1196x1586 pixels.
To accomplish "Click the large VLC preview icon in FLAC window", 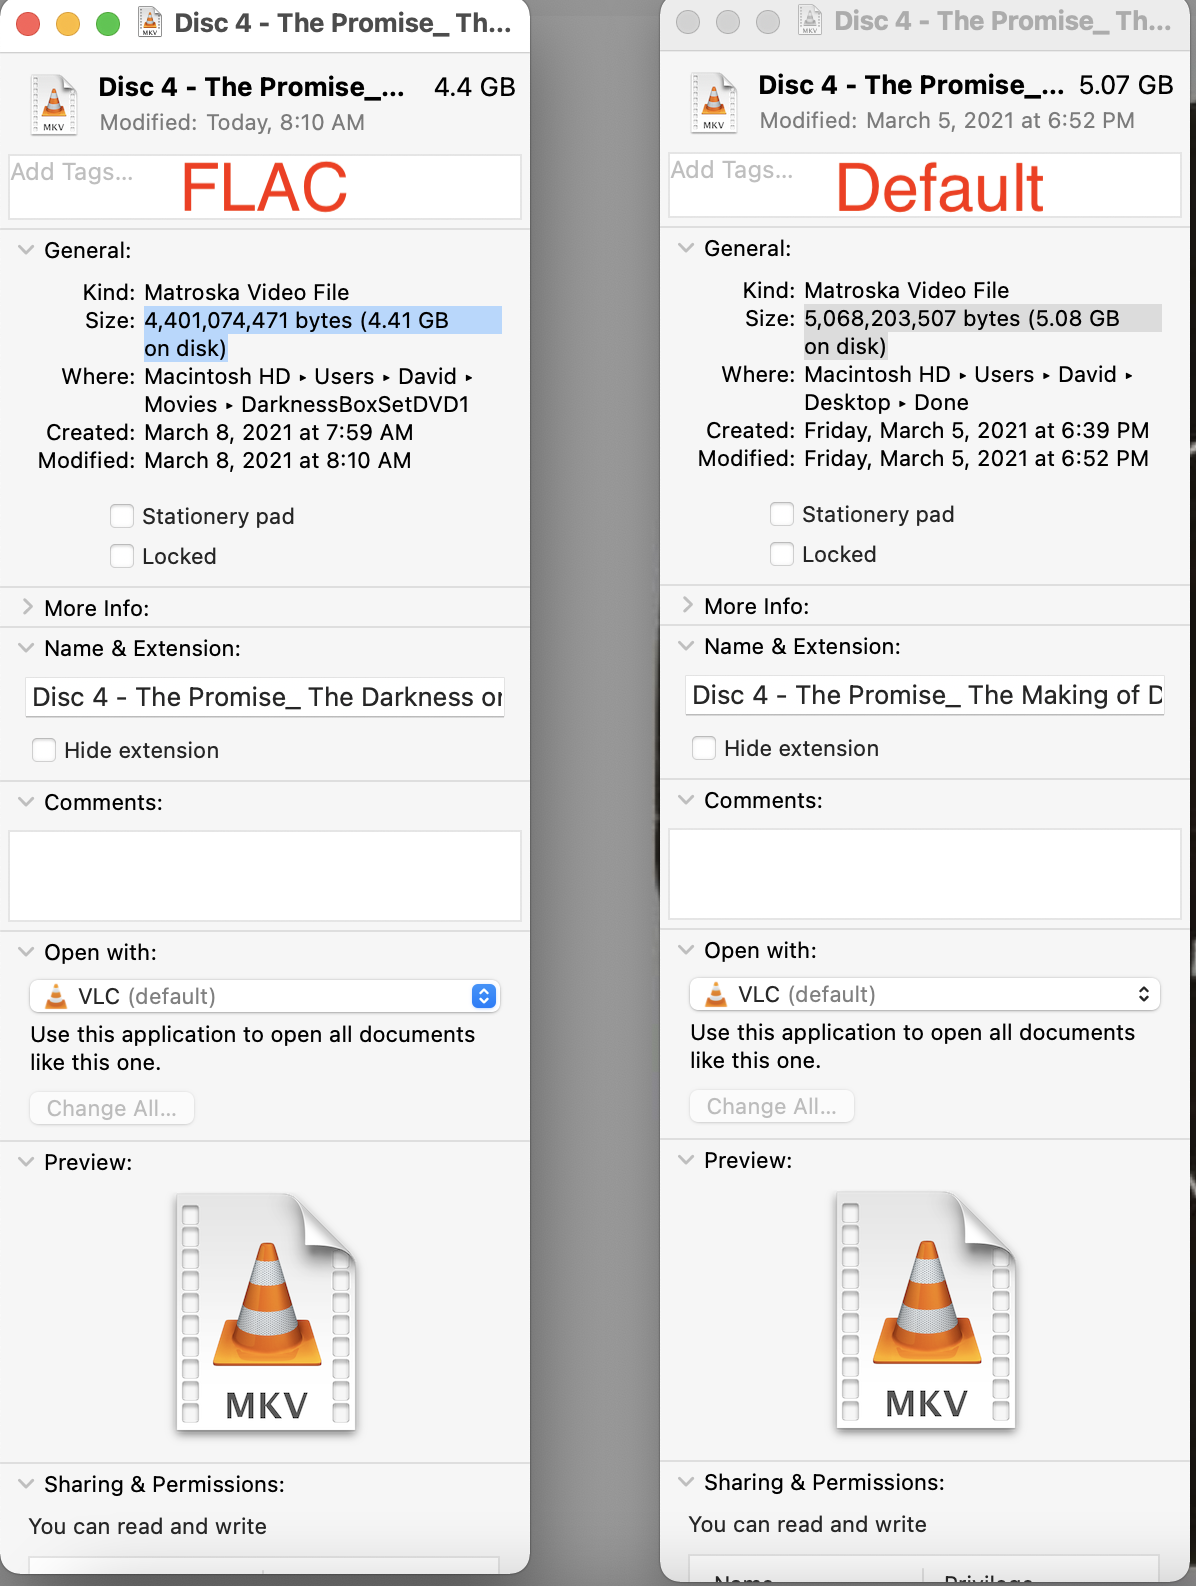I will (x=266, y=1310).
